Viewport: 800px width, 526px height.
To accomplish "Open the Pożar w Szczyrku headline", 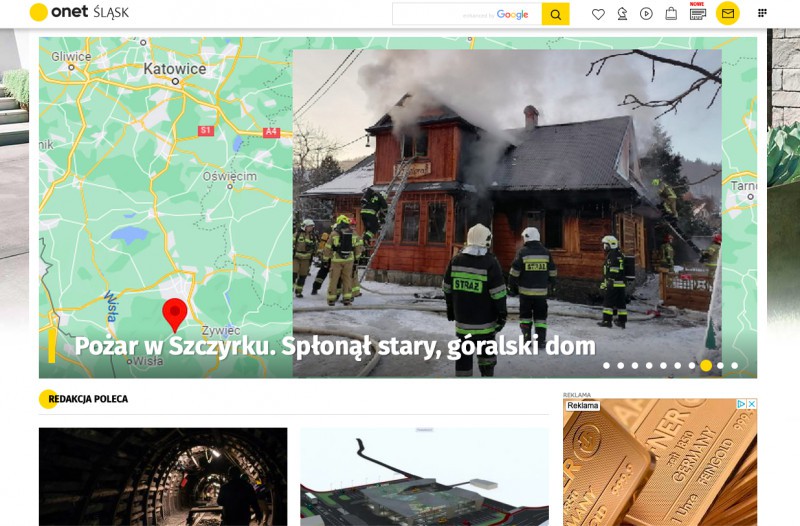I will pyautogui.click(x=335, y=347).
